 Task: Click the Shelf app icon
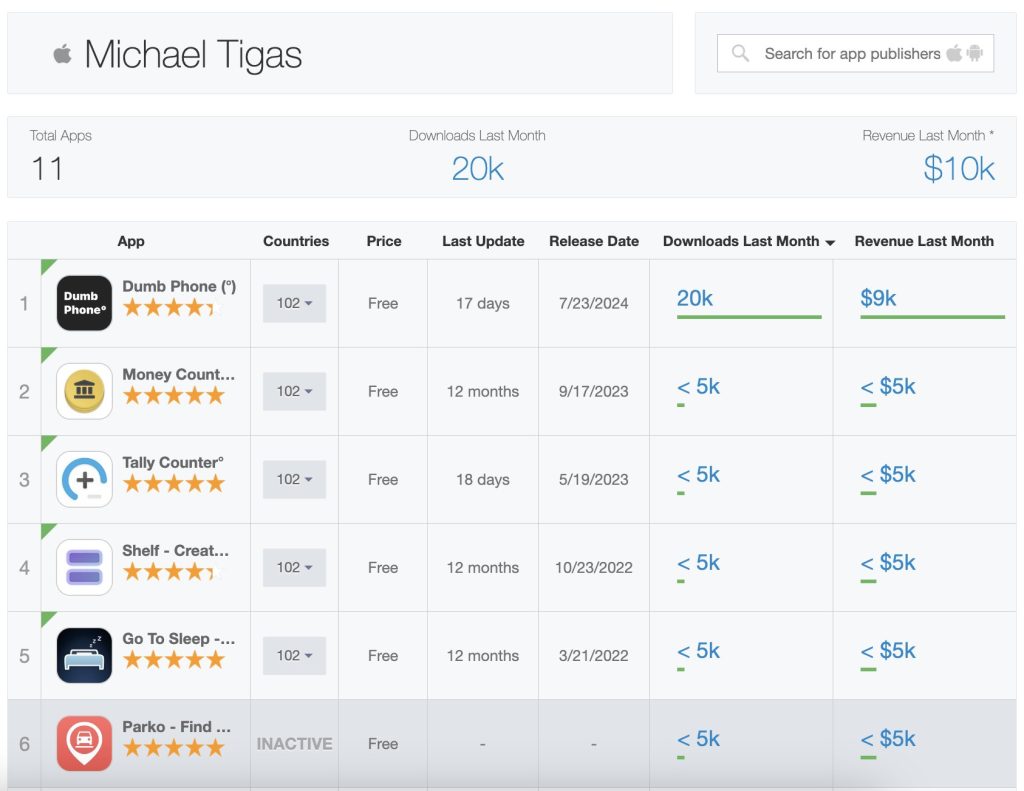[x=84, y=567]
